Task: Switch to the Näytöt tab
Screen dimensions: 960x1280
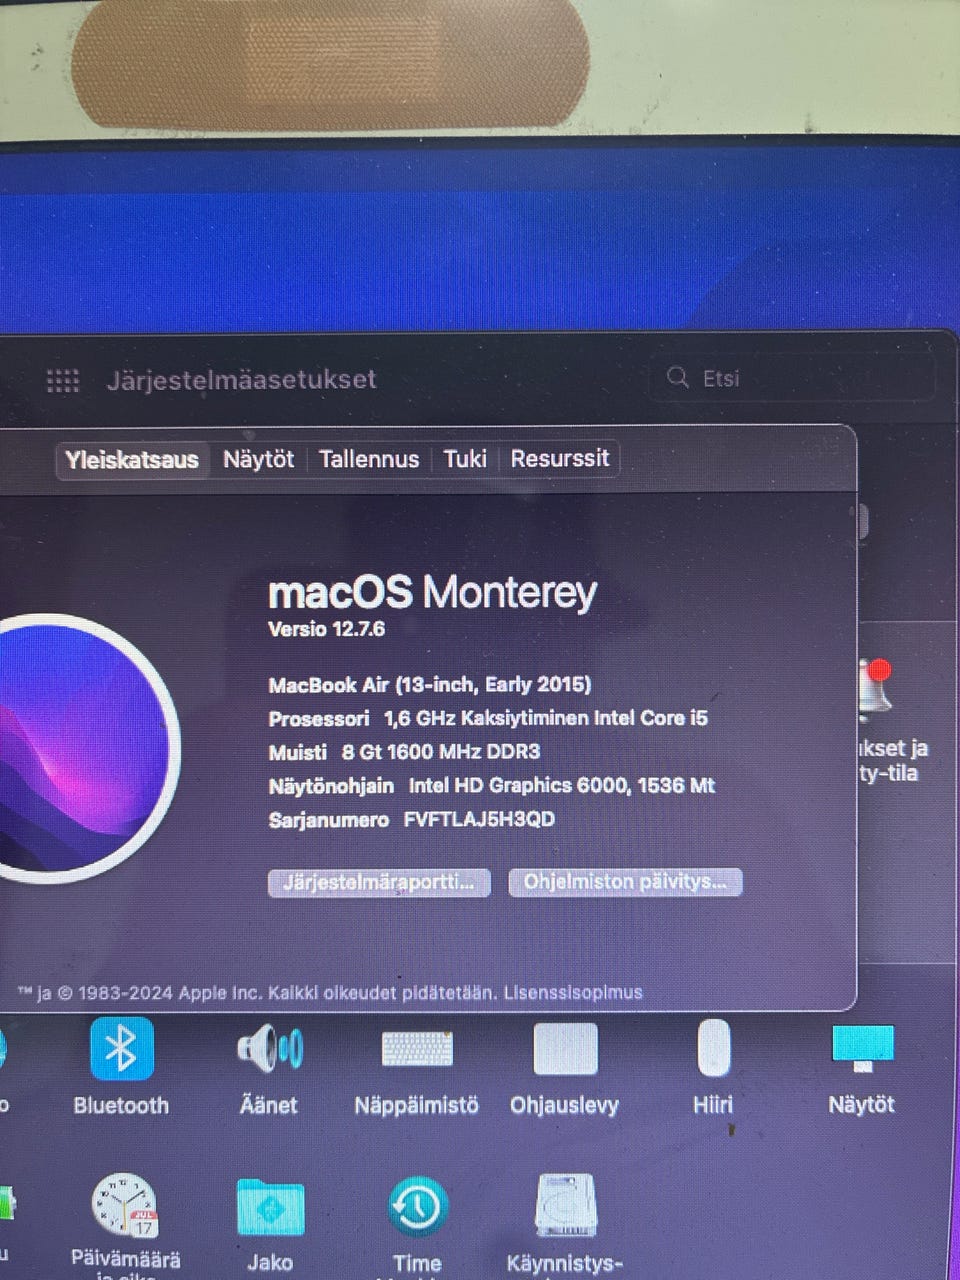Action: point(258,459)
